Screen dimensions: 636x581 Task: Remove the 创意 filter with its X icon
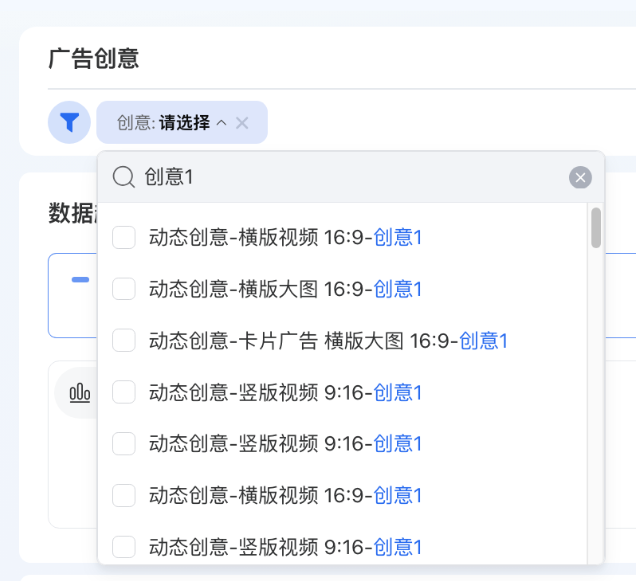(x=242, y=123)
